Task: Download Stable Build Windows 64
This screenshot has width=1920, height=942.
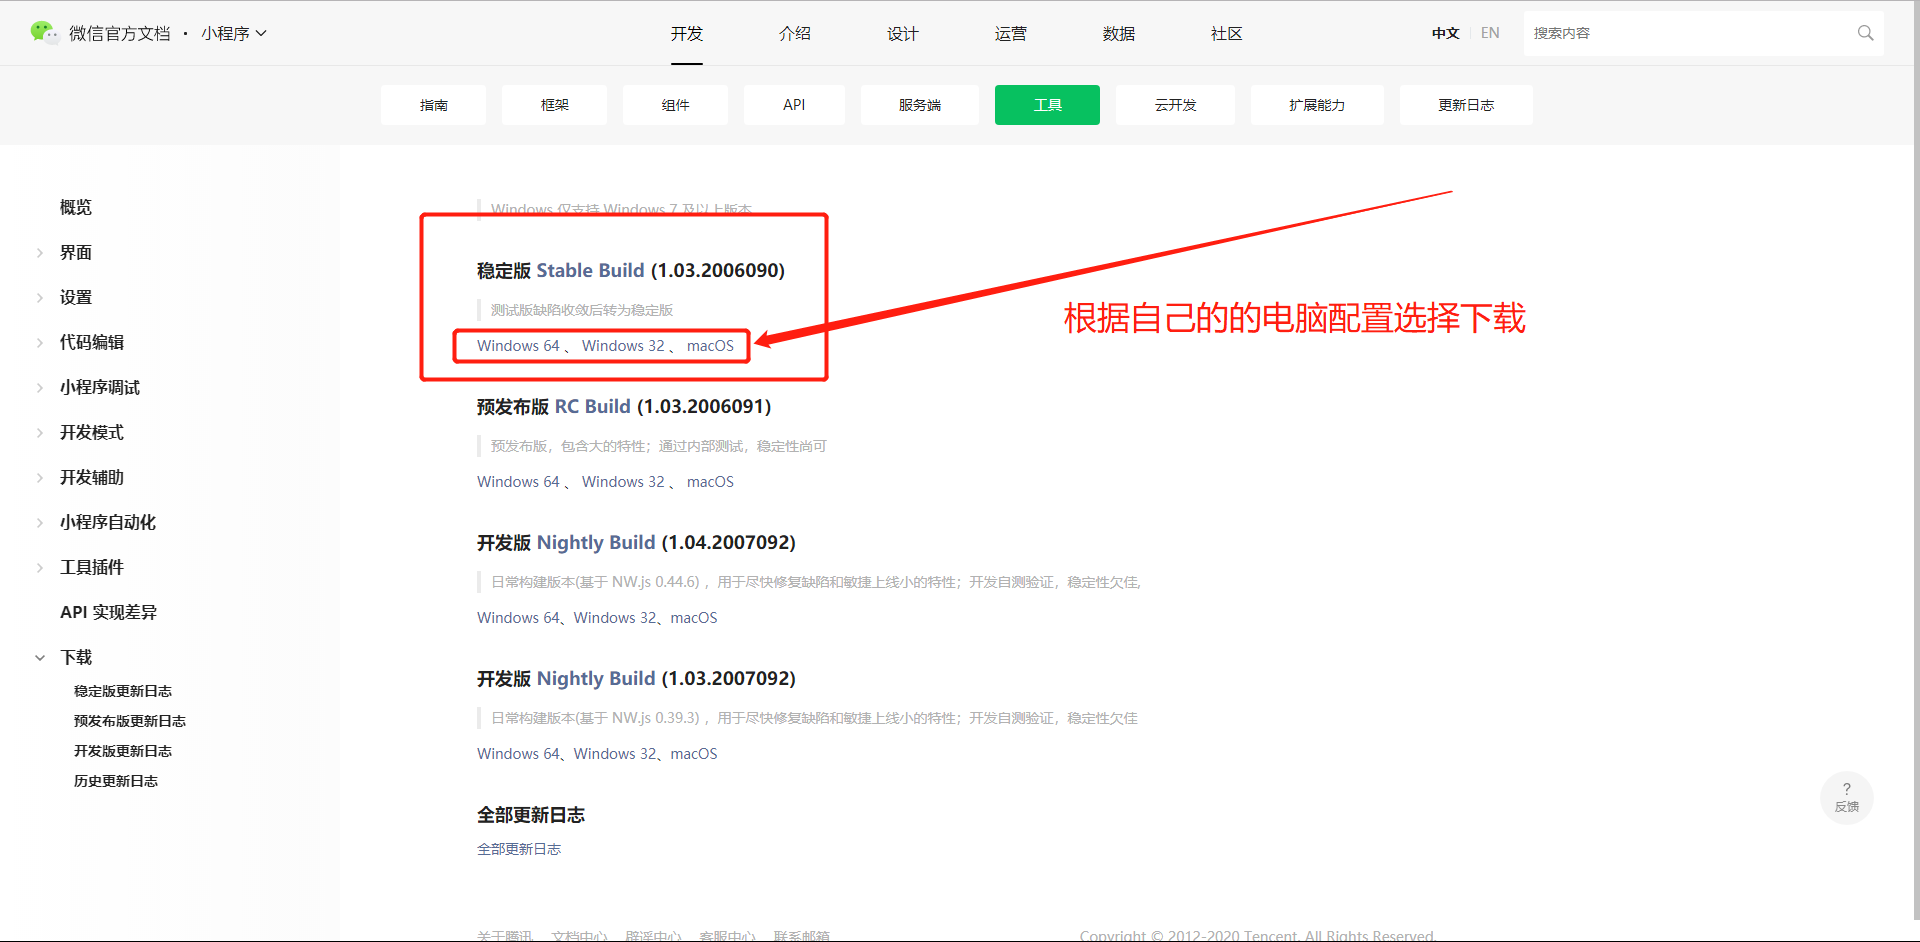Action: (518, 346)
